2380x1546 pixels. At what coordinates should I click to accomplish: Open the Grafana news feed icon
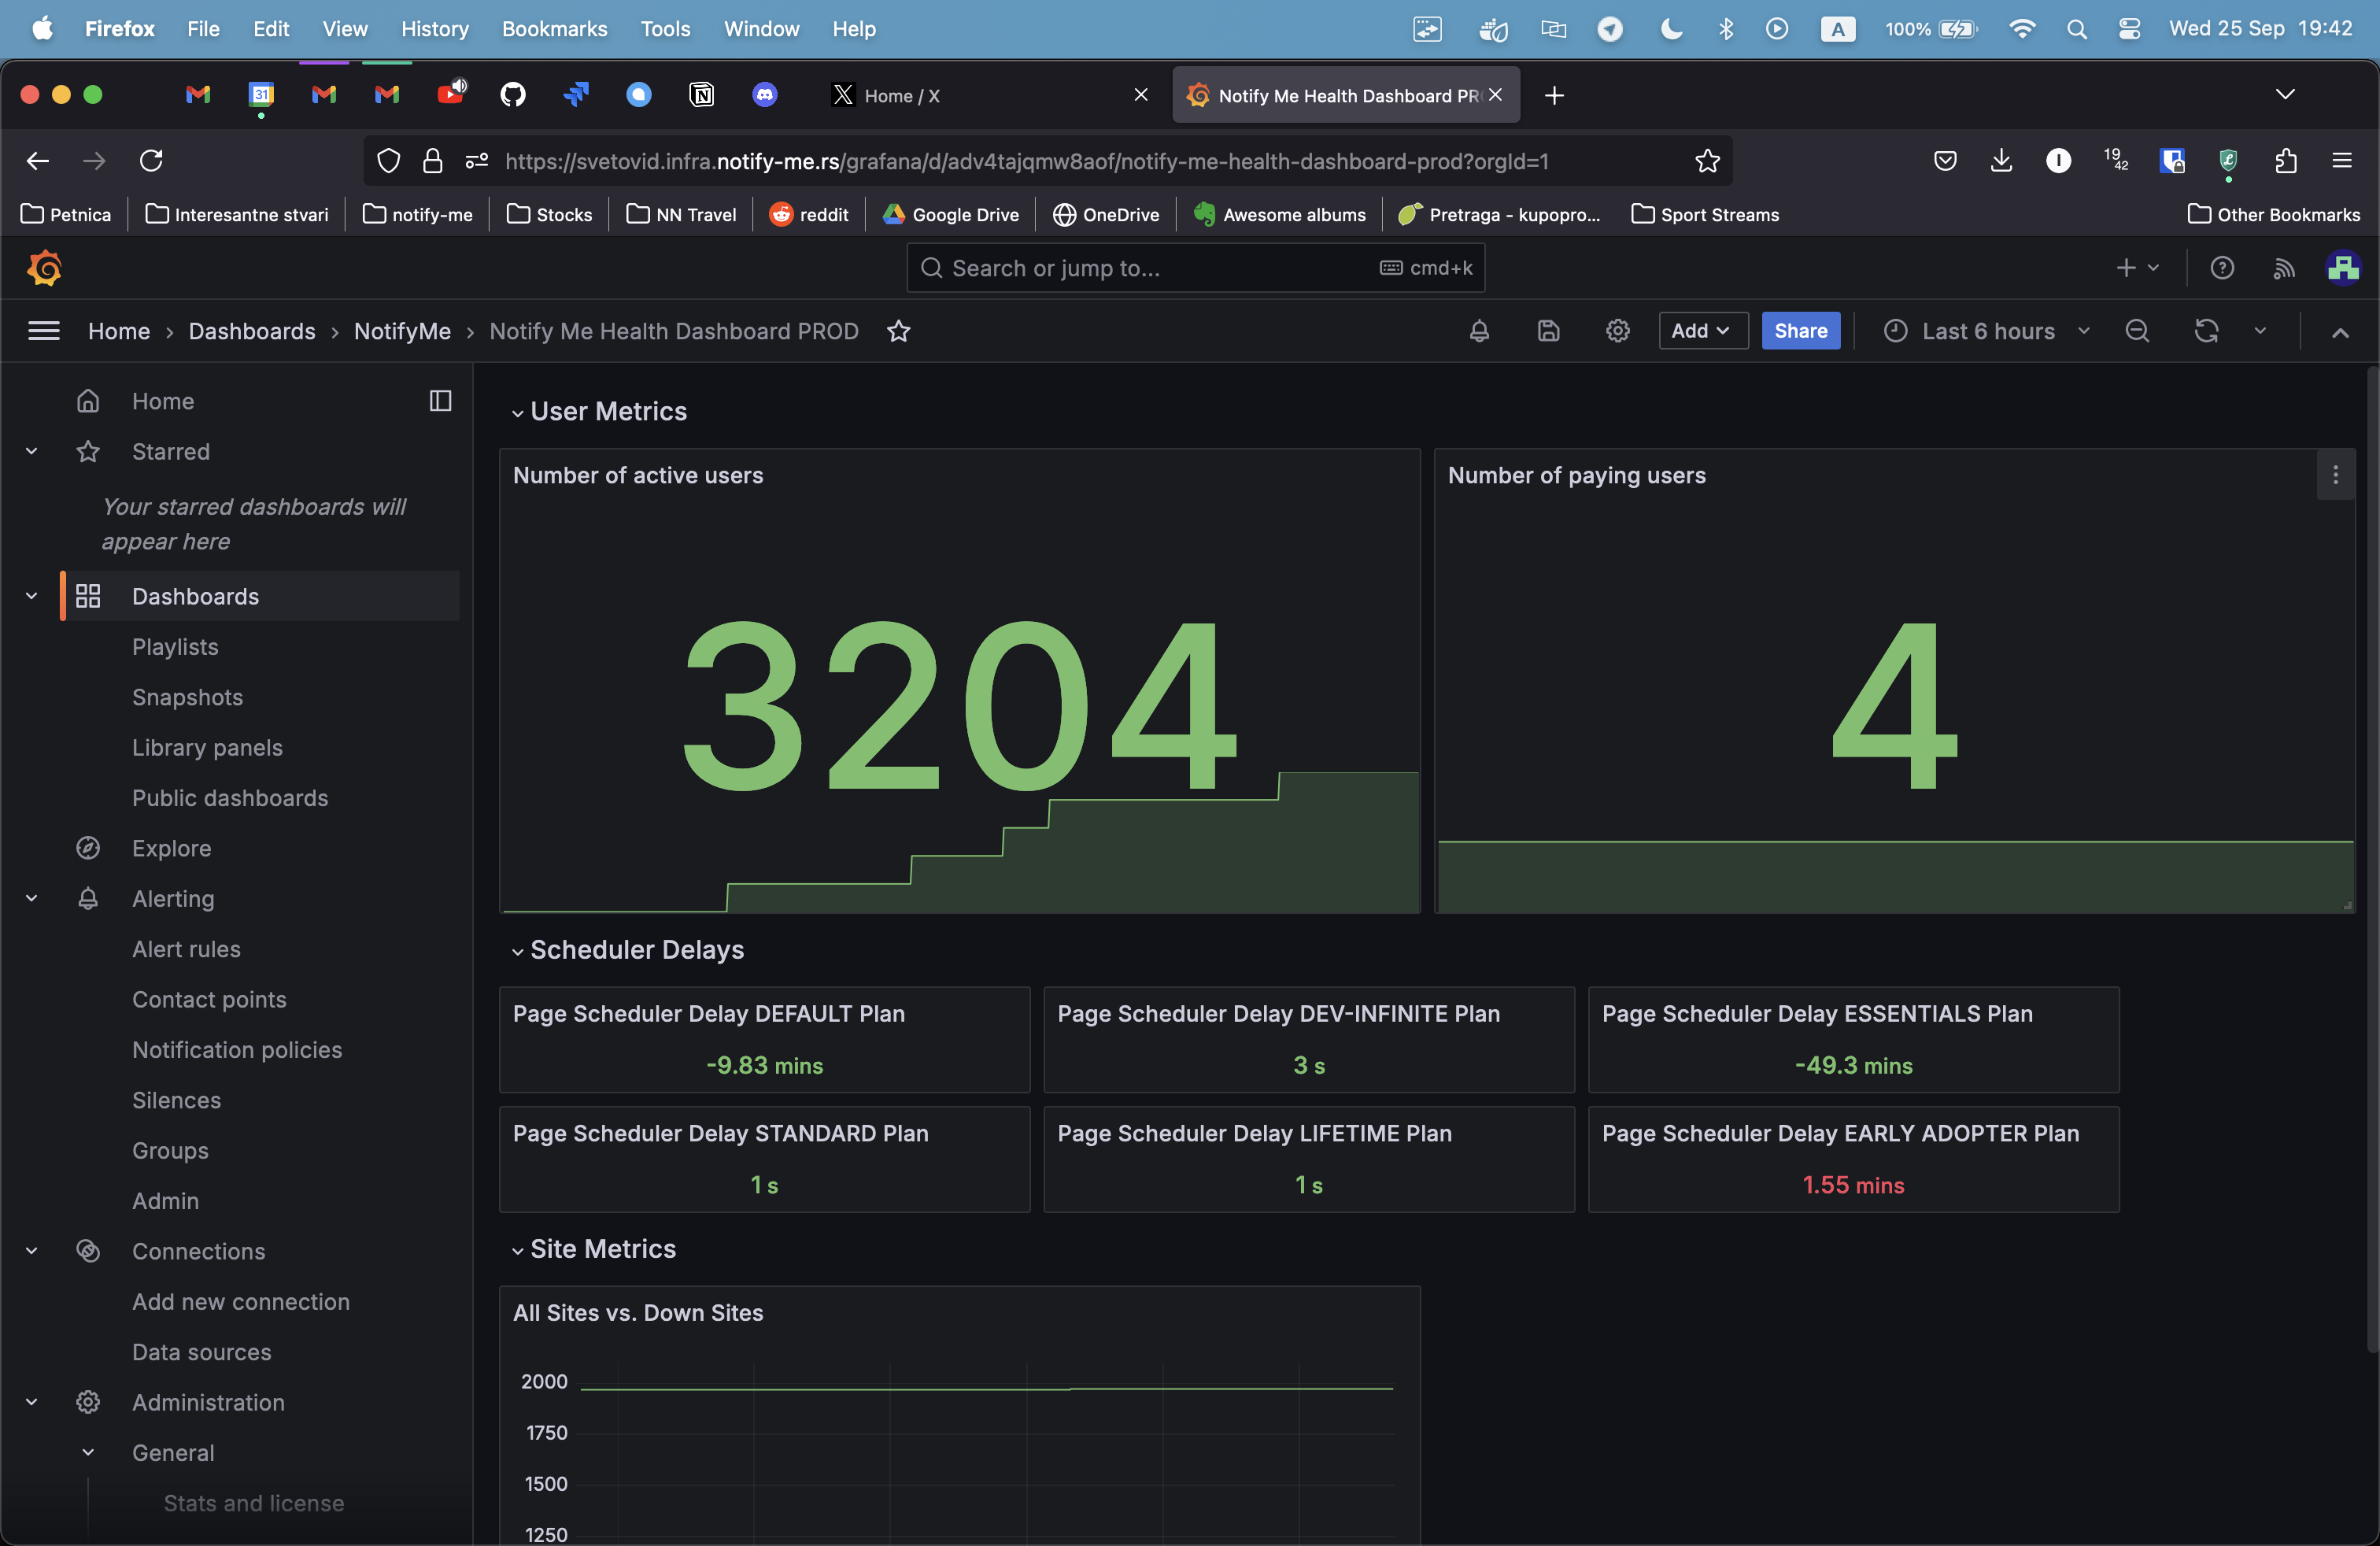2283,268
